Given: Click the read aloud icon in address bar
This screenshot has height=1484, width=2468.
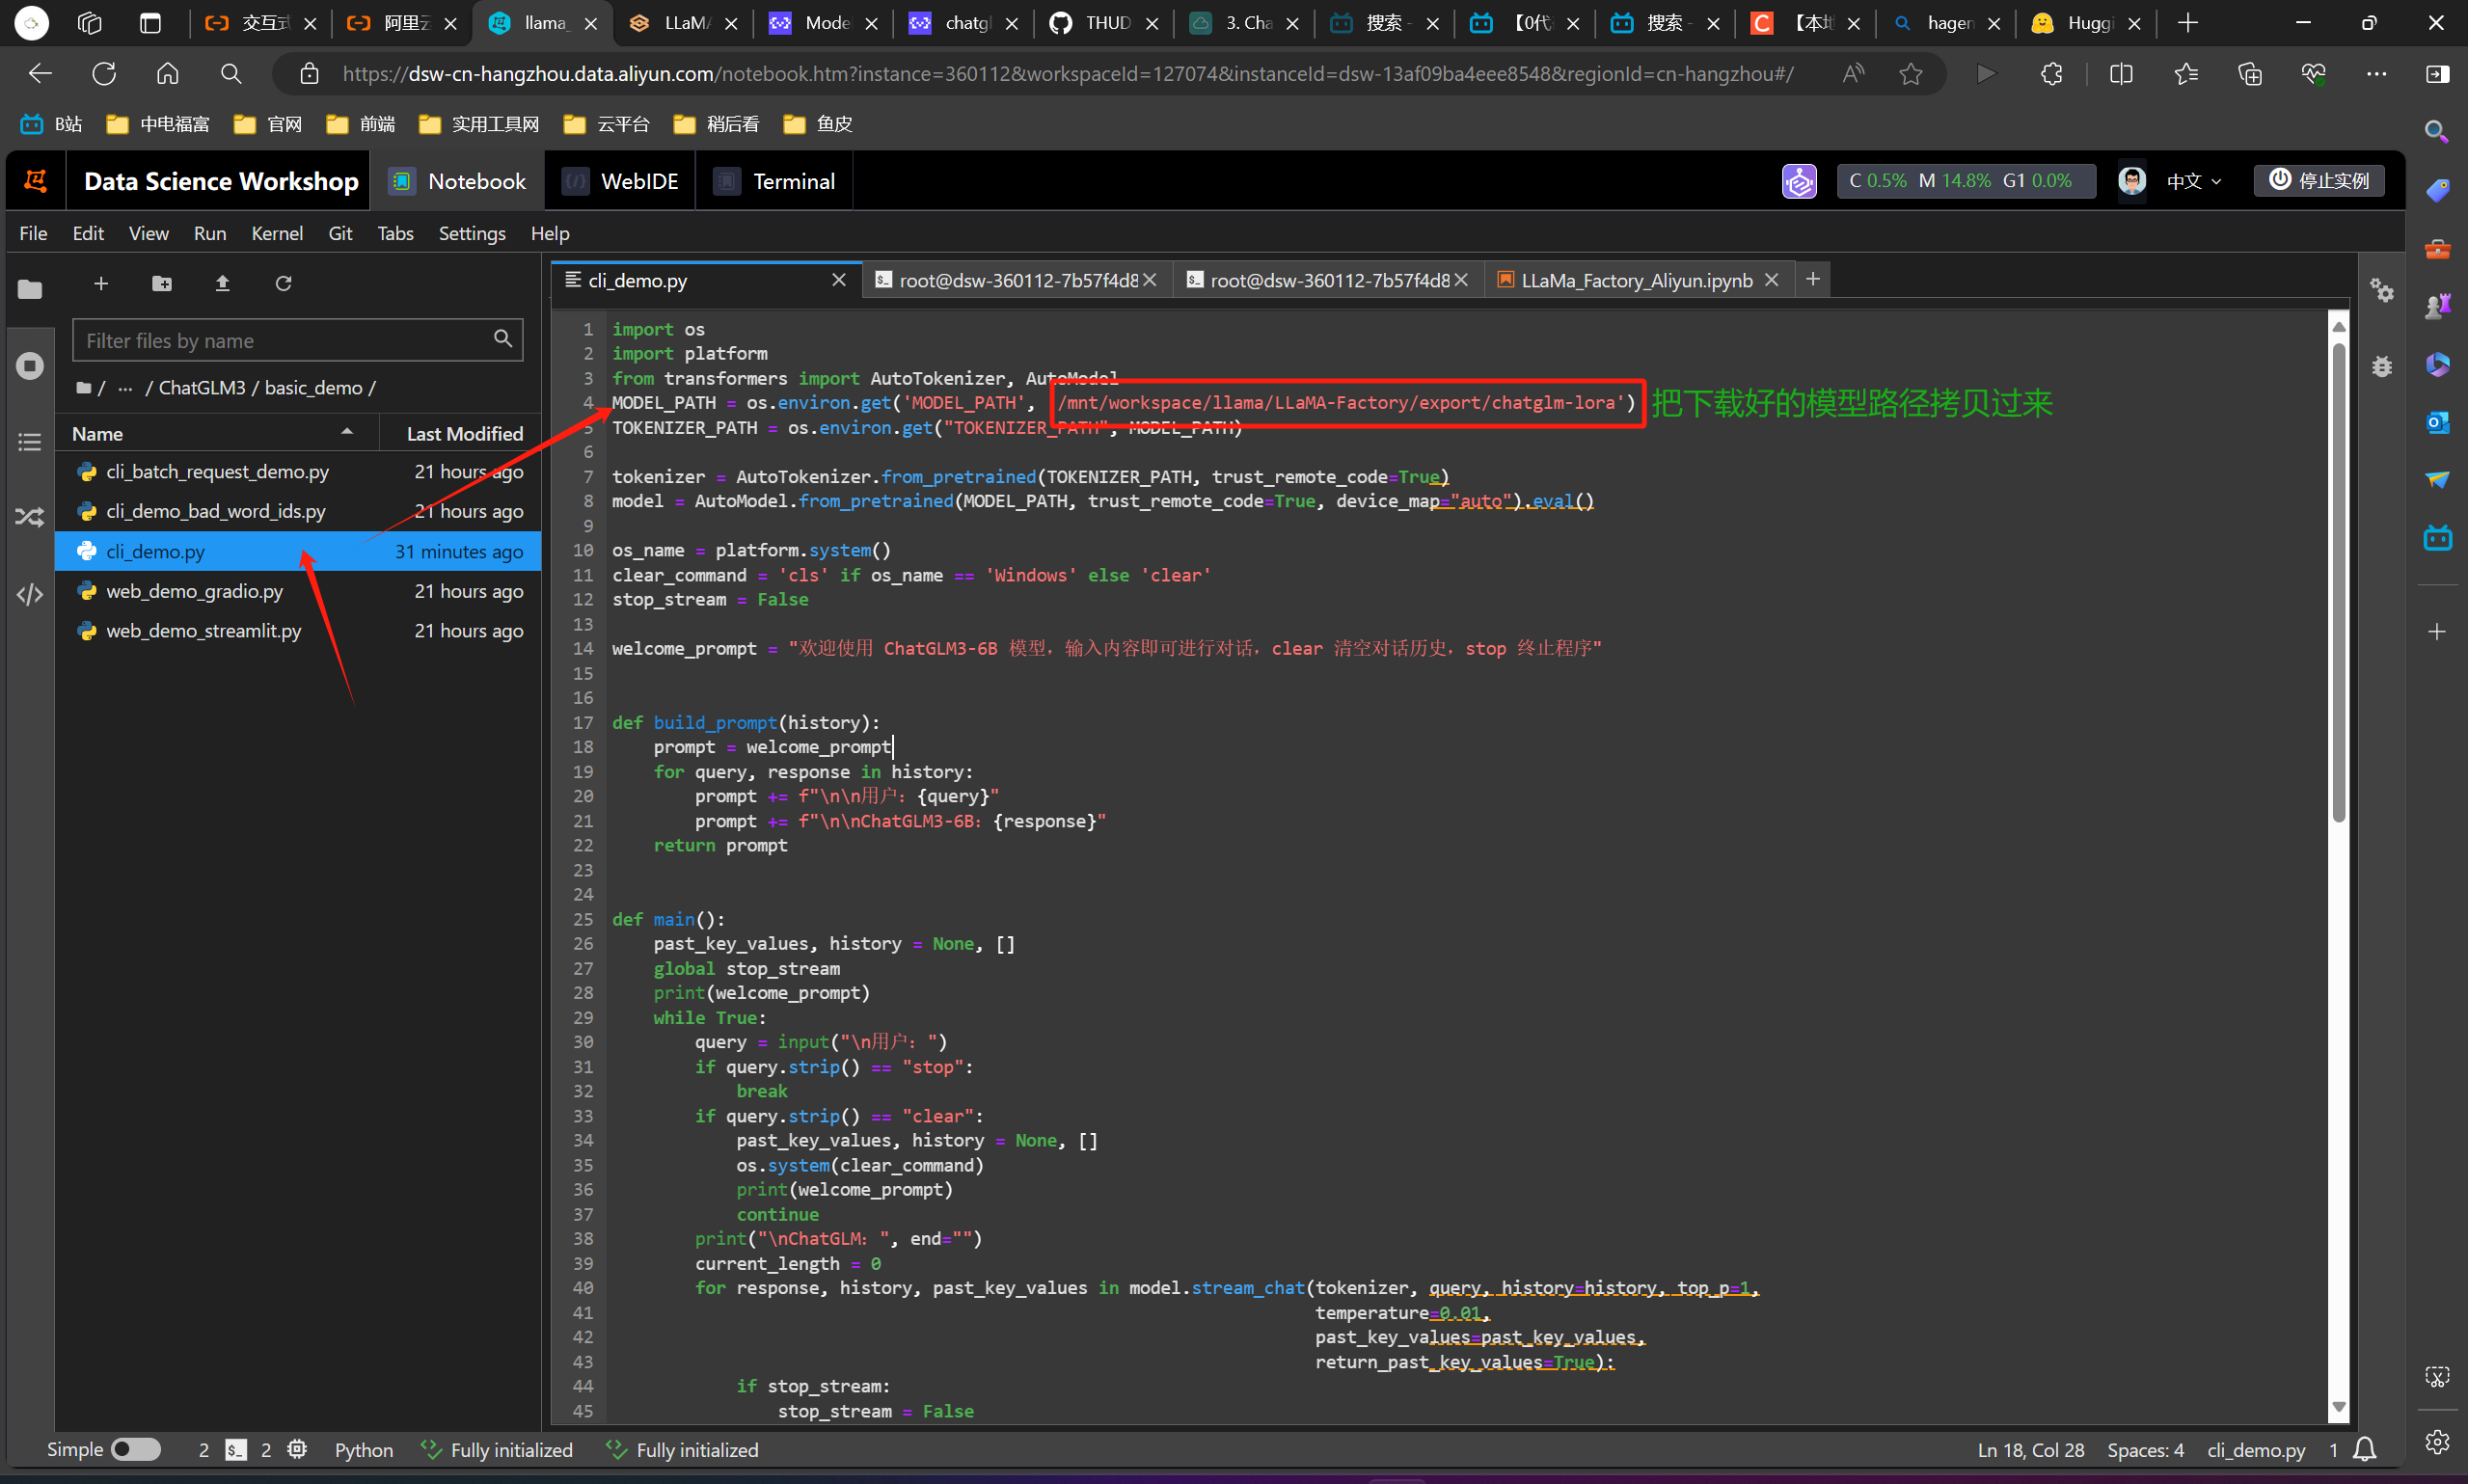Looking at the screenshot, I should coord(1853,73).
